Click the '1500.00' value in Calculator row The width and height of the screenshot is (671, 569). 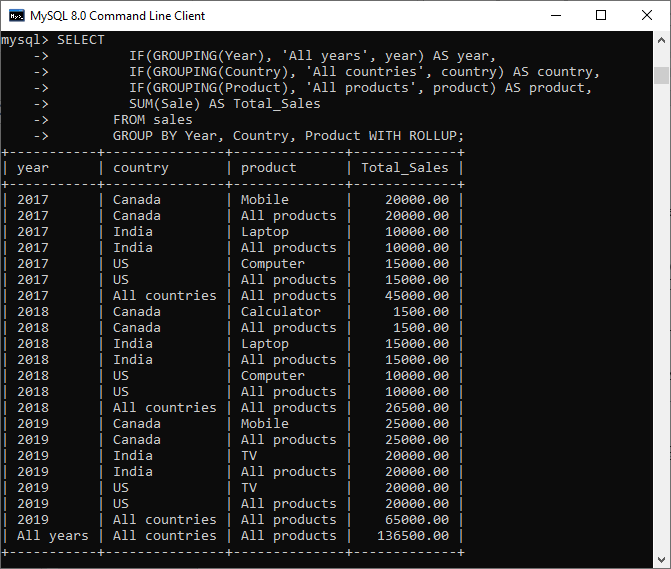(421, 312)
